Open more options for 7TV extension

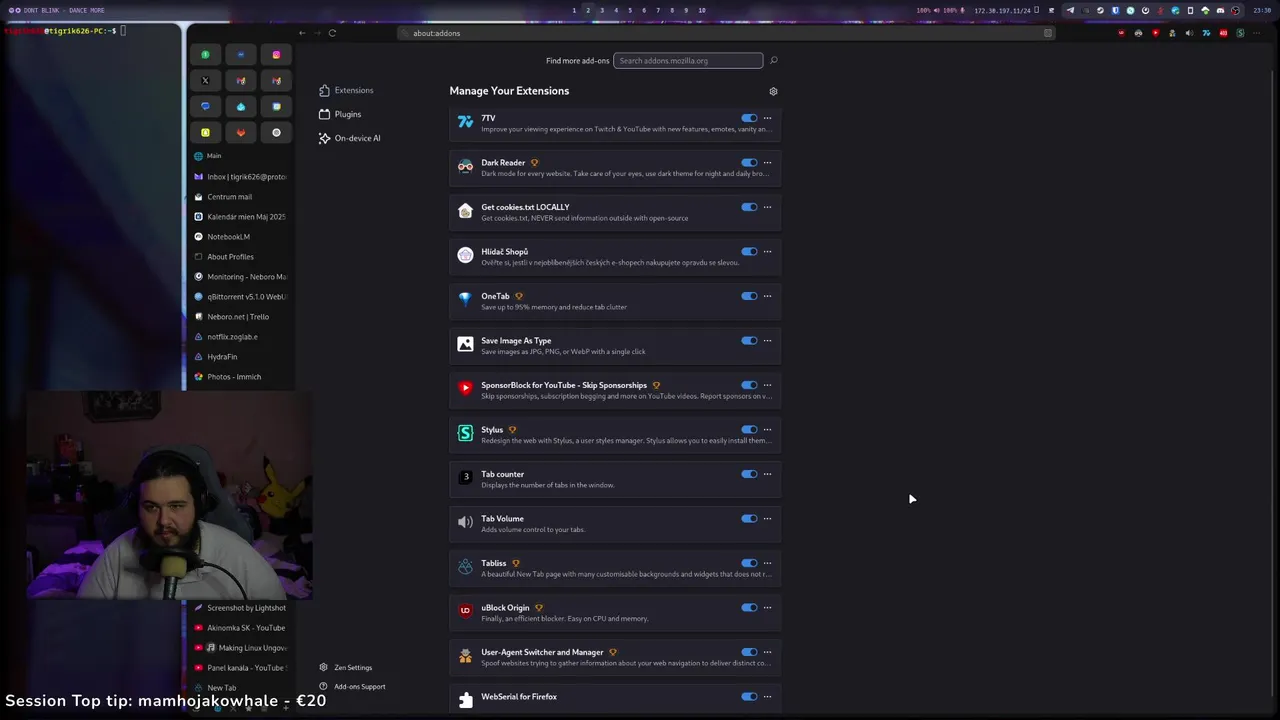tap(767, 118)
